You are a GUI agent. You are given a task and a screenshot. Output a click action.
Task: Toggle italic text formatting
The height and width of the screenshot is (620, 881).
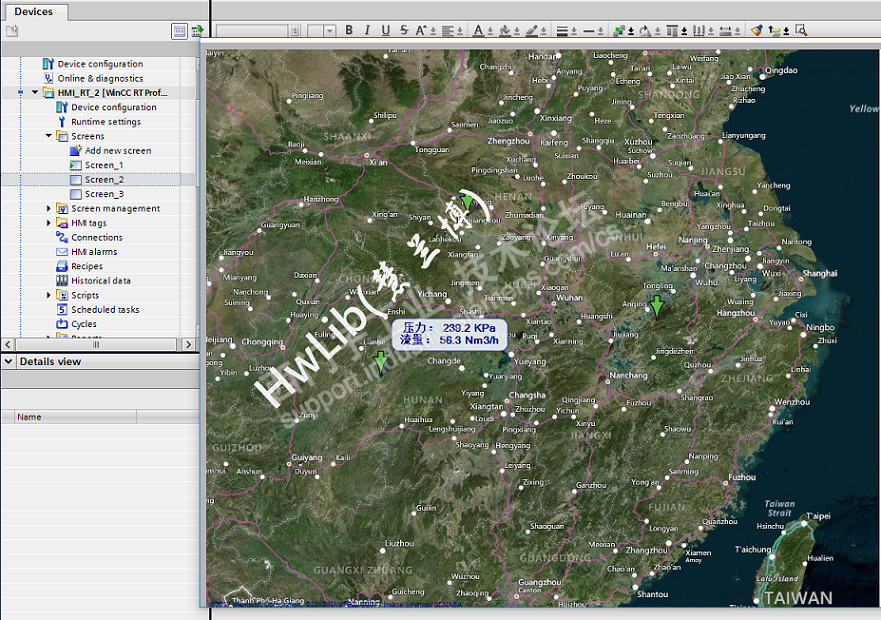367,31
